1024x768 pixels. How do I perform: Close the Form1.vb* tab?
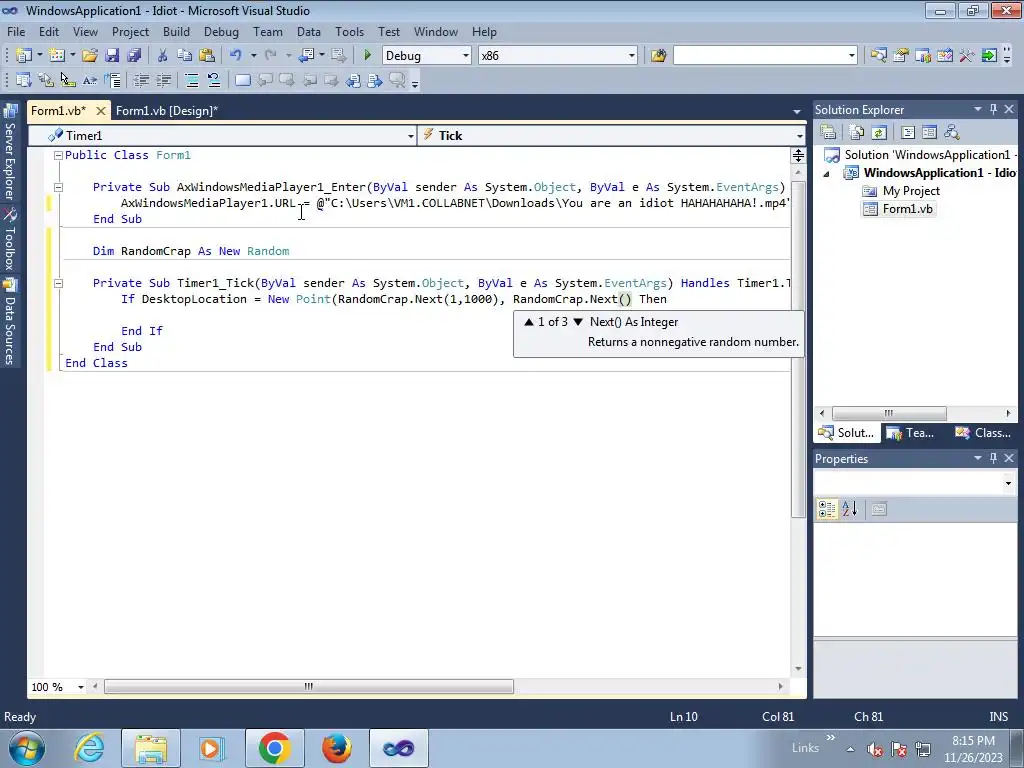tap(101, 111)
